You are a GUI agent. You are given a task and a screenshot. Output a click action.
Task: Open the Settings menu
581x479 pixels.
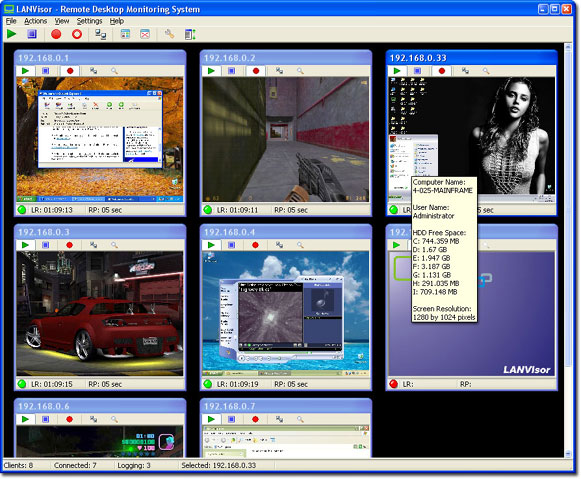click(x=89, y=21)
